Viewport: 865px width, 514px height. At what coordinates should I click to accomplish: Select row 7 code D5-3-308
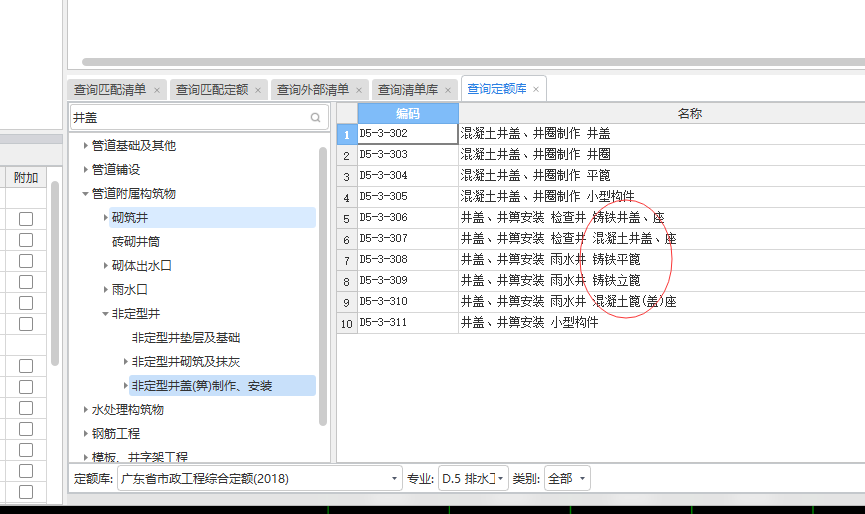click(x=408, y=259)
